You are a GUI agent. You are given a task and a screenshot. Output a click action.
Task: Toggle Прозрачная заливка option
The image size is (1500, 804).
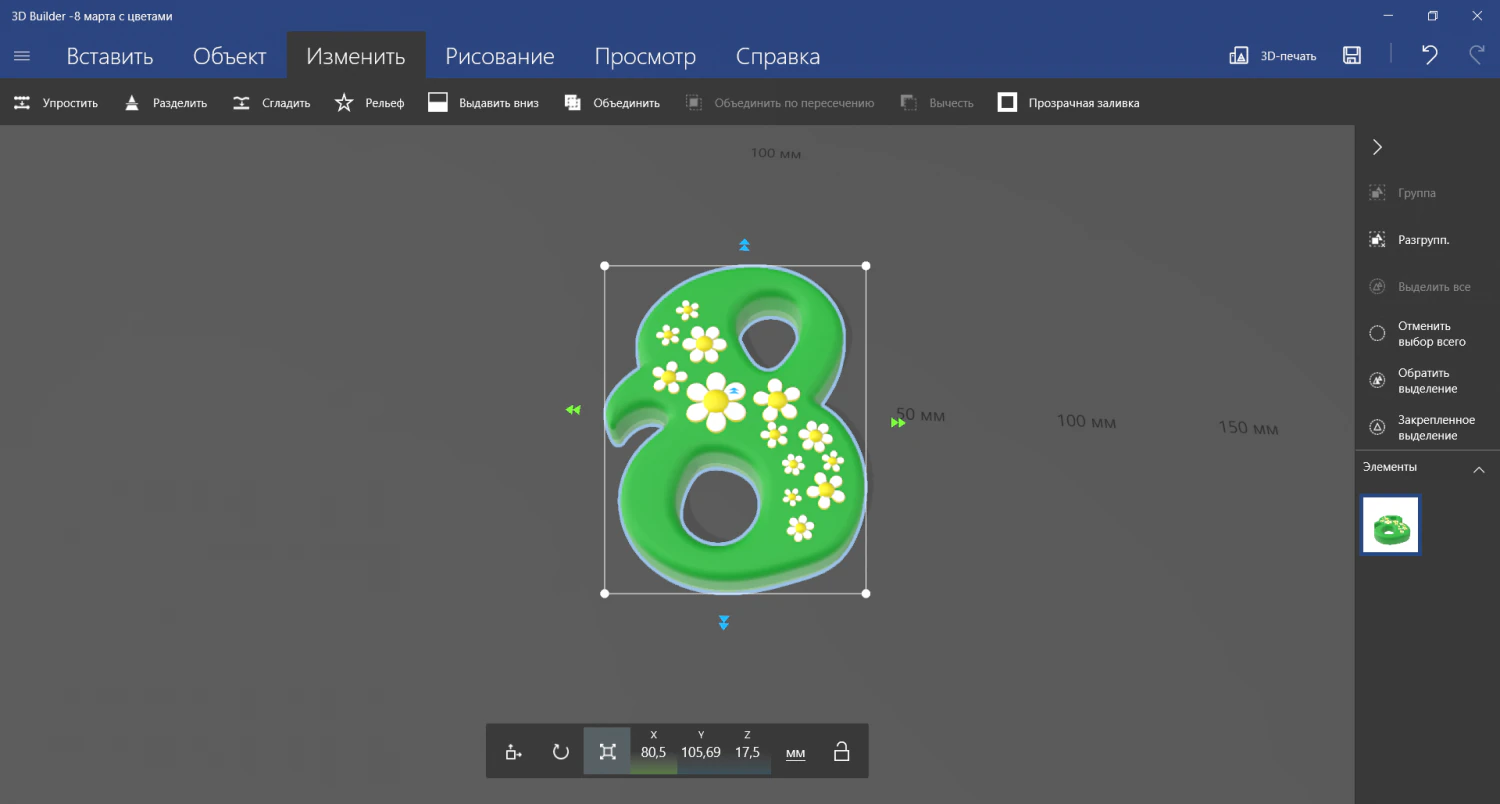coord(1068,103)
